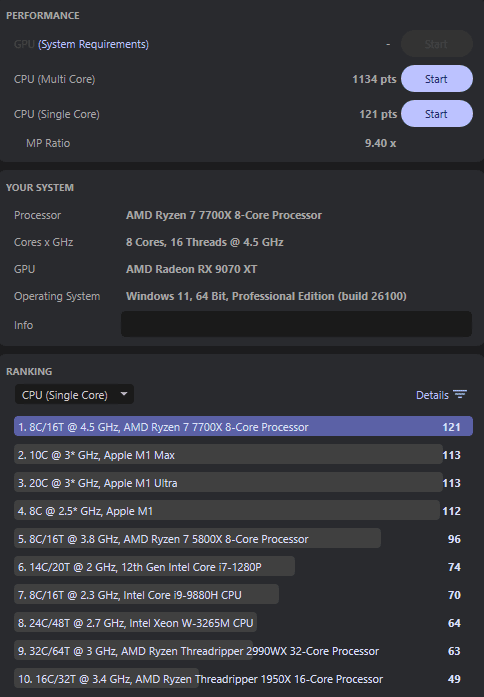Image resolution: width=484 pixels, height=697 pixels.
Task: Select the Apple M1 Max ranking row
Action: [x=243, y=455]
